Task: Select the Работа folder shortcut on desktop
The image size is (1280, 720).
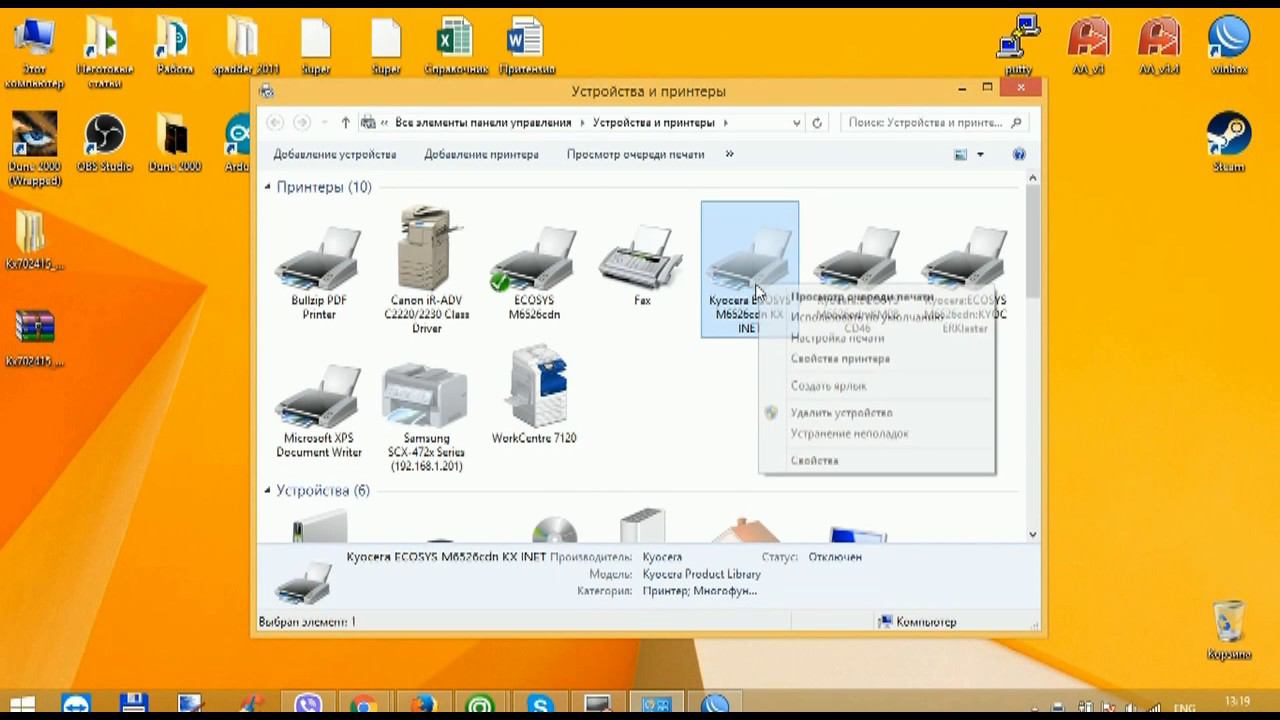Action: (x=174, y=46)
